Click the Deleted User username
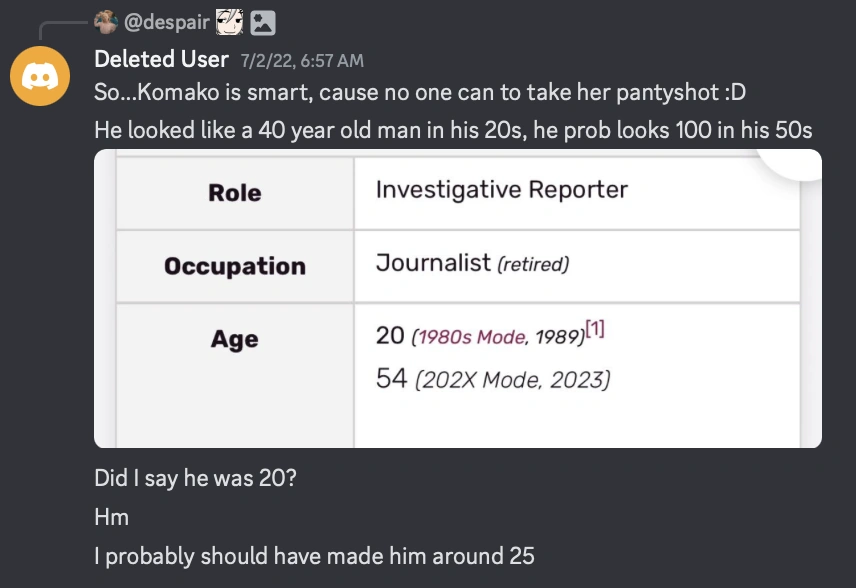This screenshot has height=588, width=856. 161,60
